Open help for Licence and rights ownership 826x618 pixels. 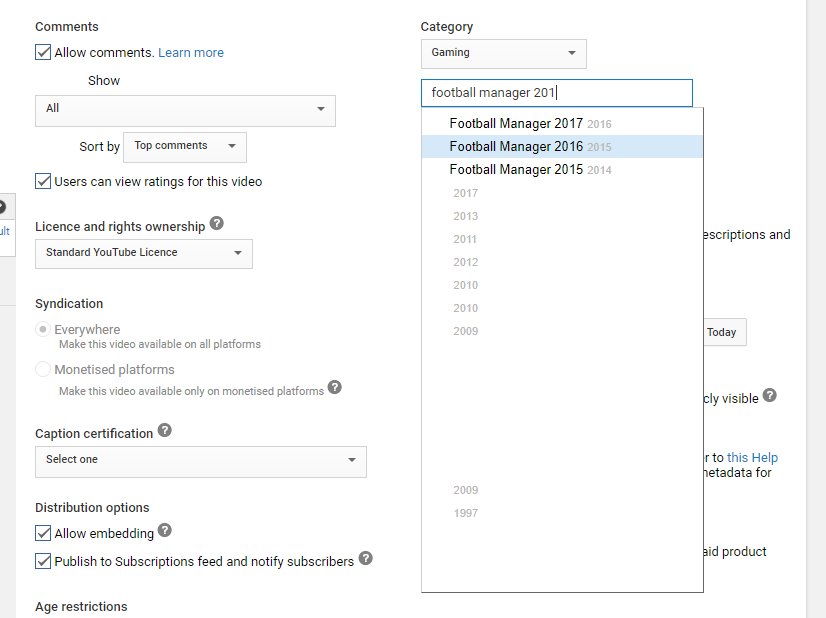pos(217,223)
